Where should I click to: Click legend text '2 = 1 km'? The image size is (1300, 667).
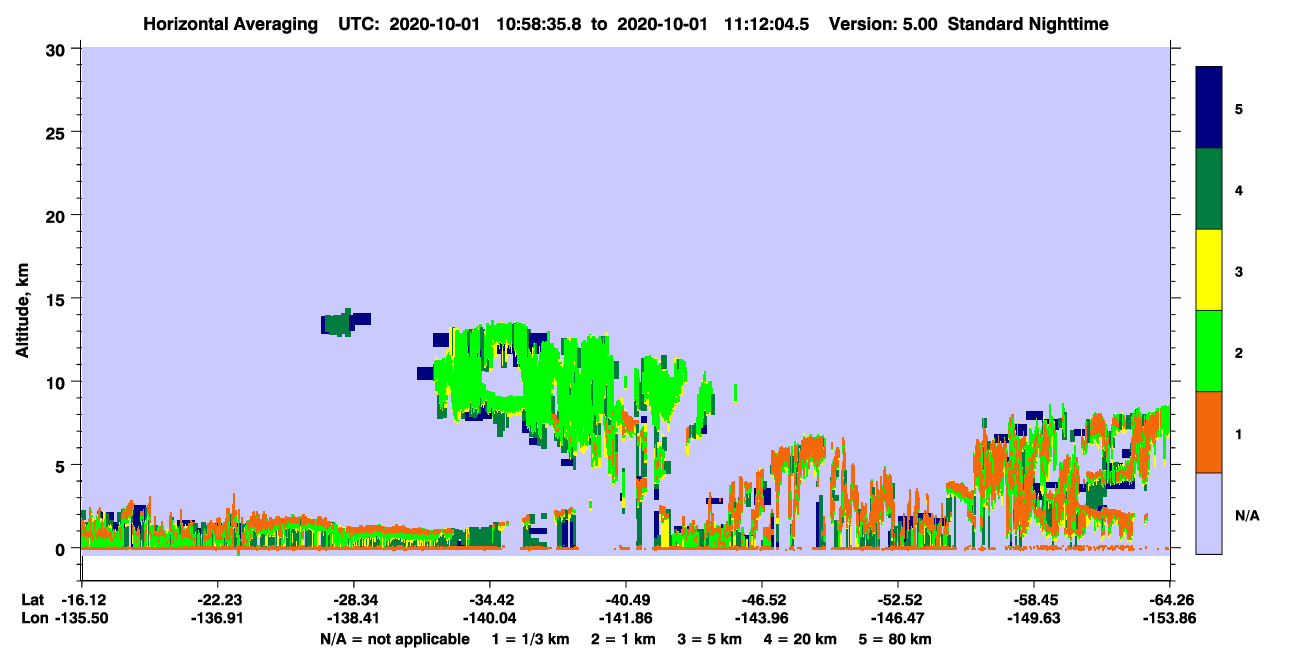tap(622, 639)
